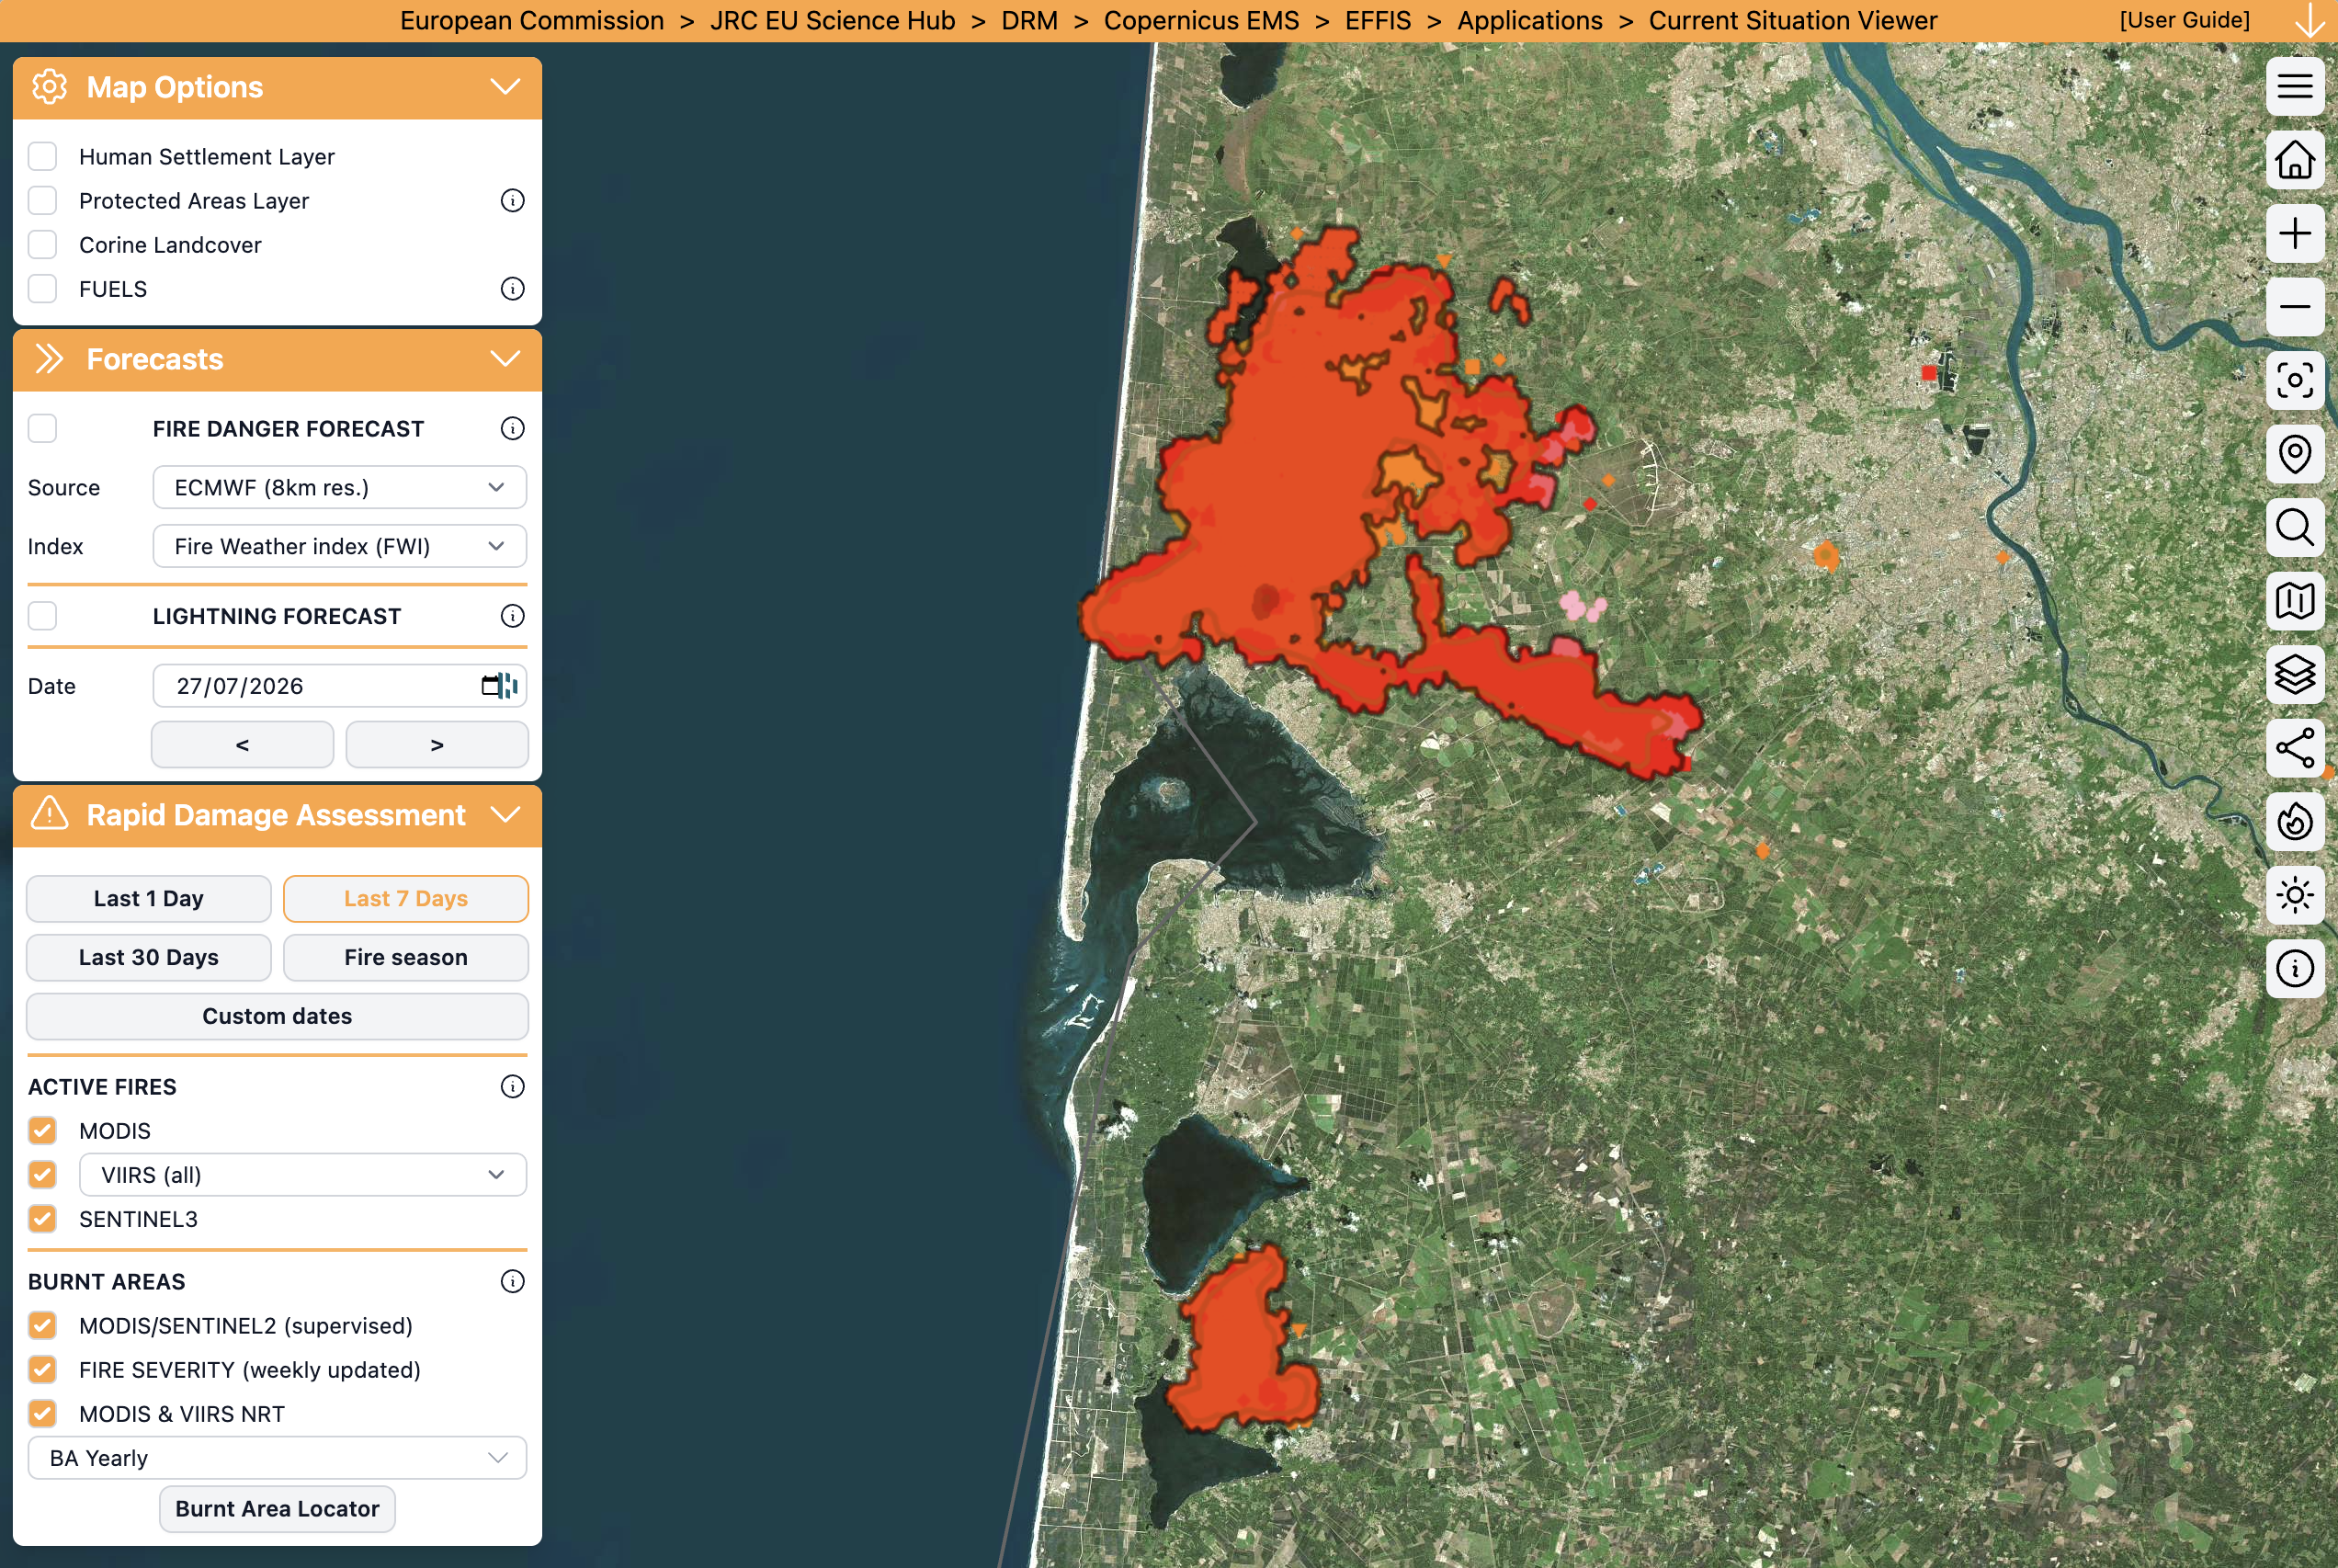Zoom out with the minus icon
The image size is (2338, 1568).
pos(2294,307)
